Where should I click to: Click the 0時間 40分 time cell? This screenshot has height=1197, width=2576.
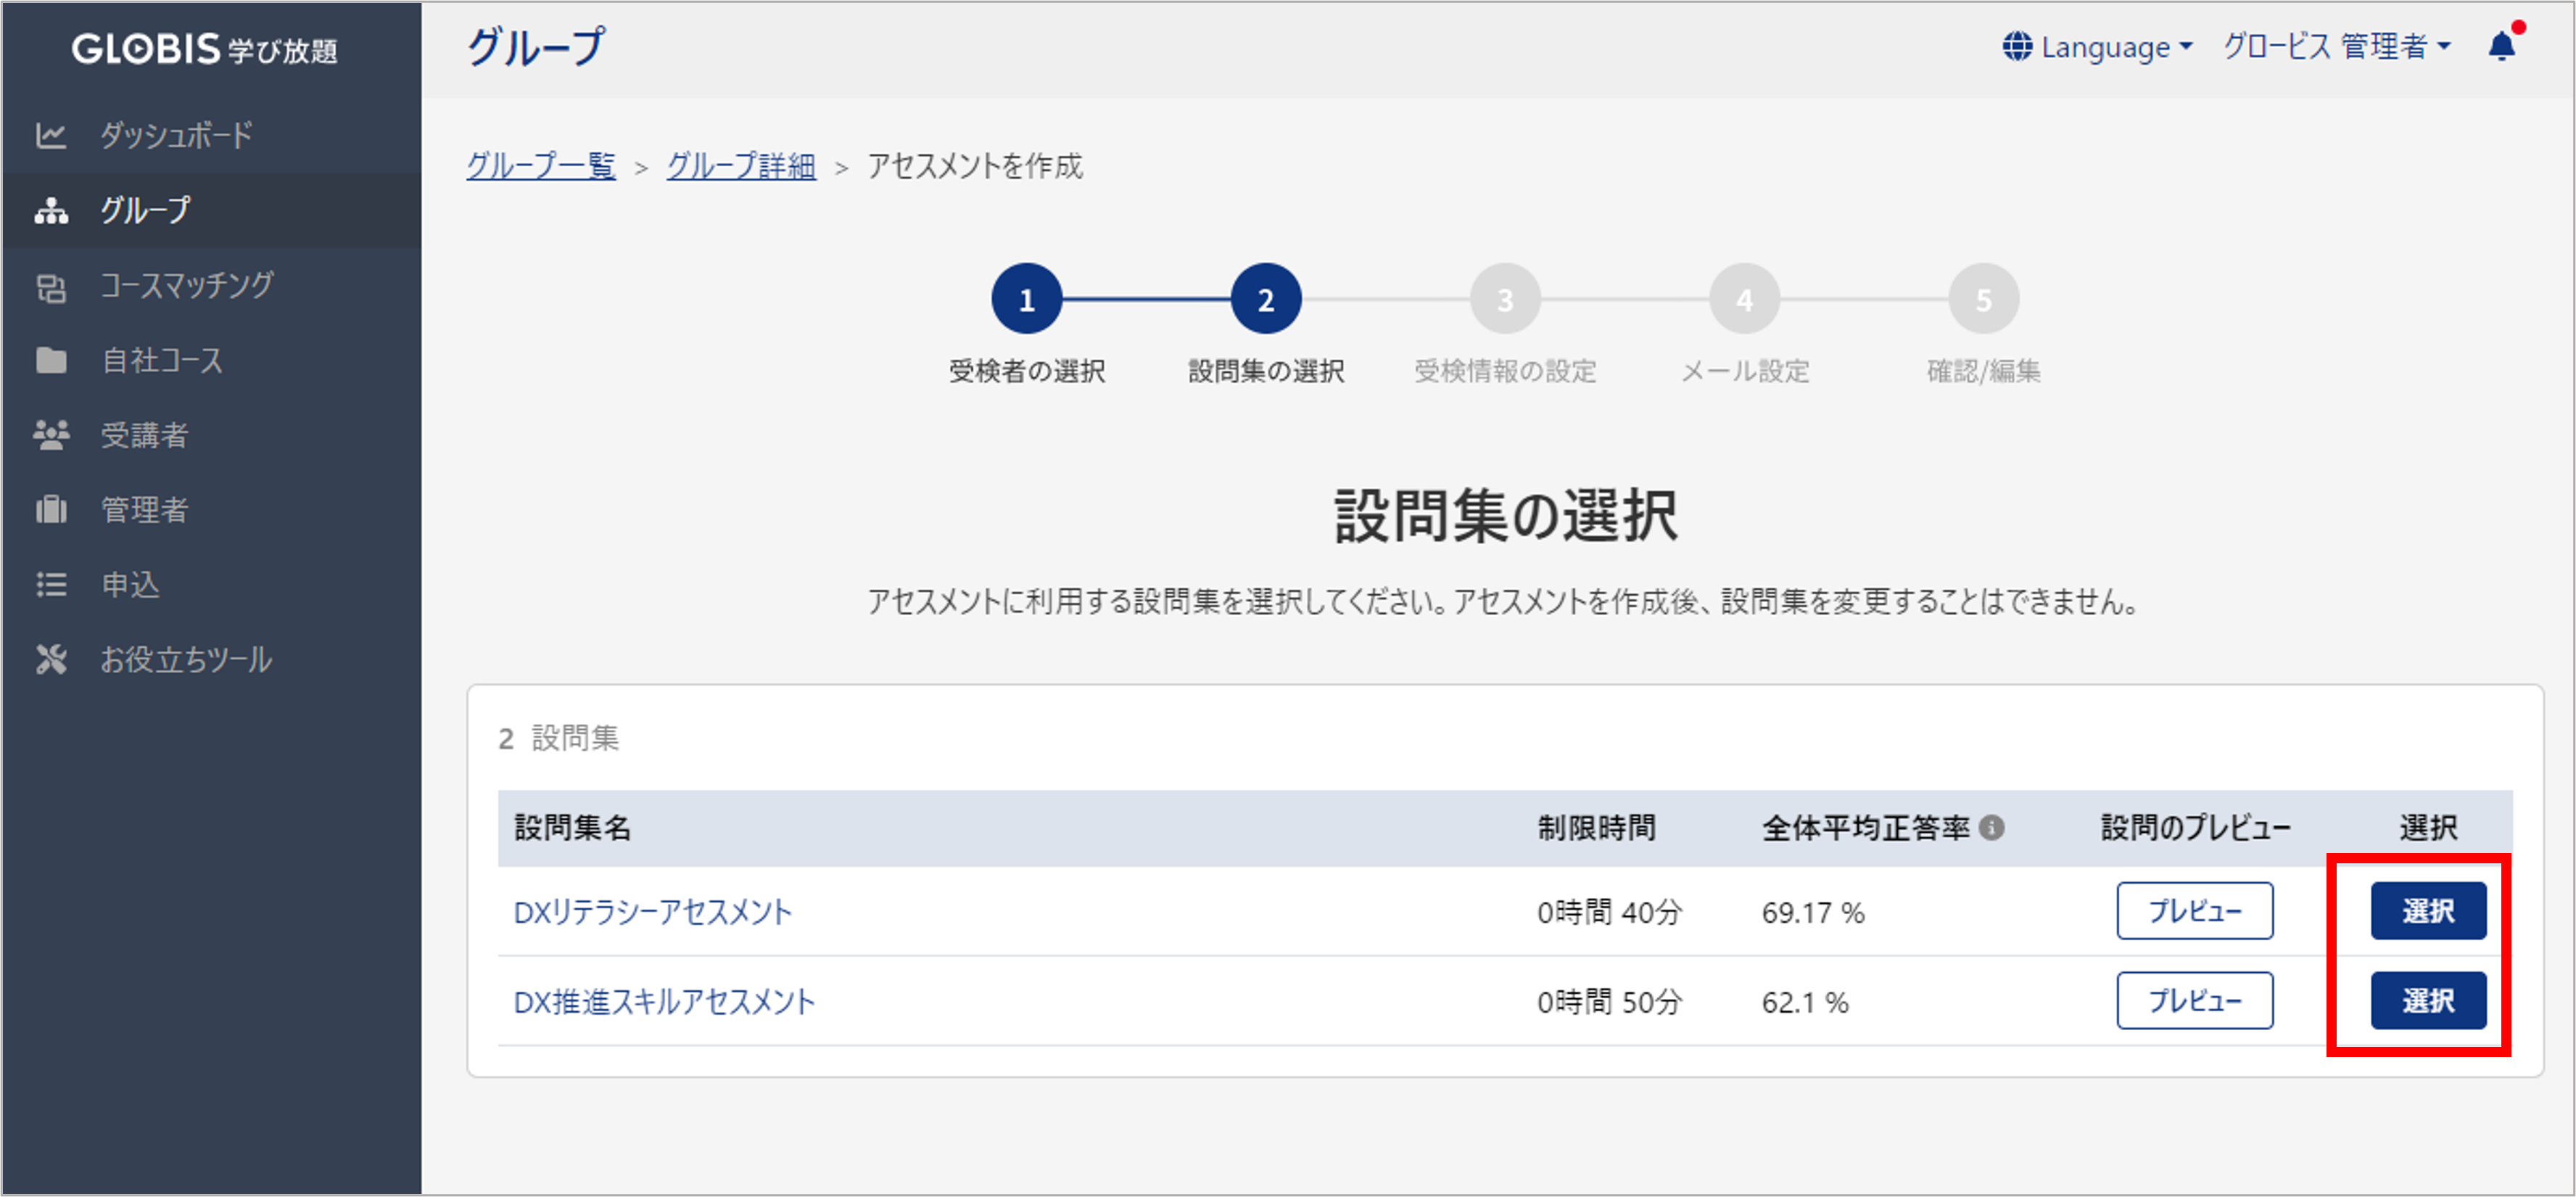[1610, 912]
